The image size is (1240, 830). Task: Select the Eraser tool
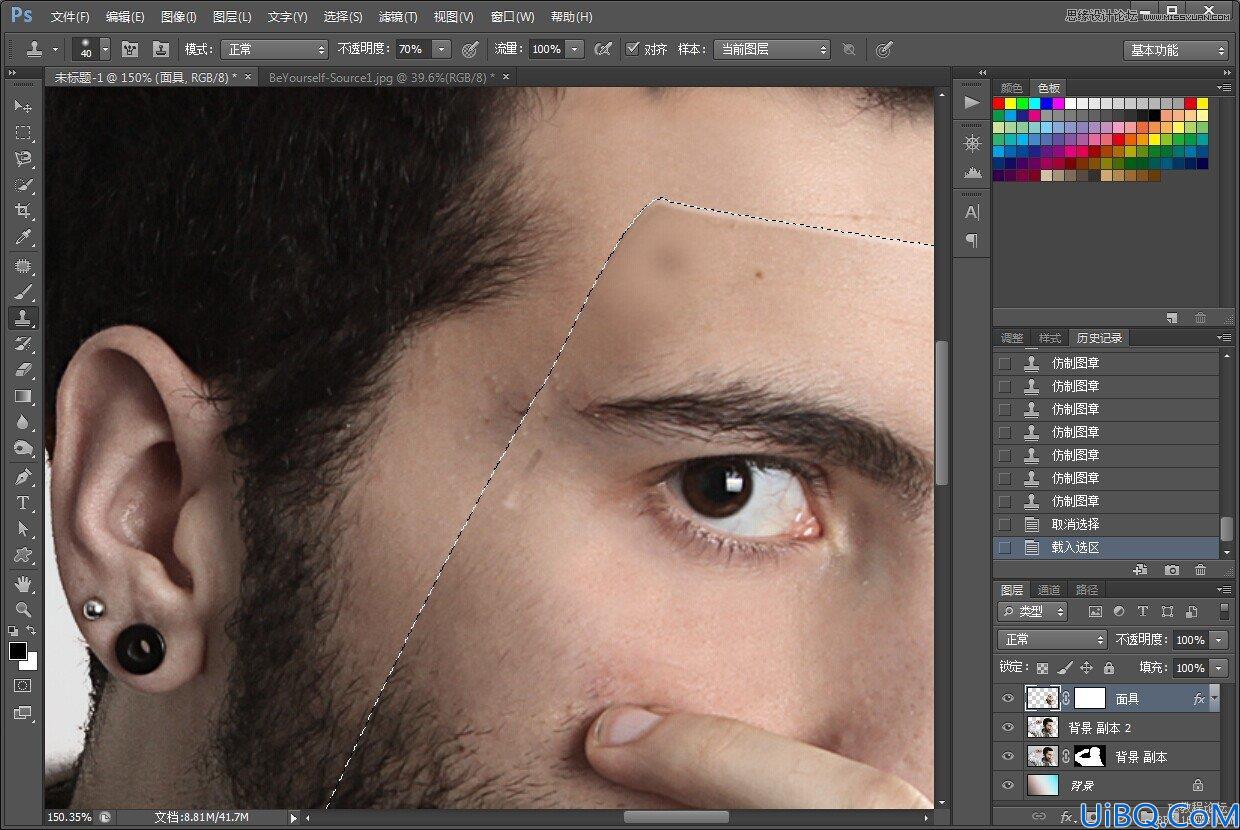click(x=23, y=370)
